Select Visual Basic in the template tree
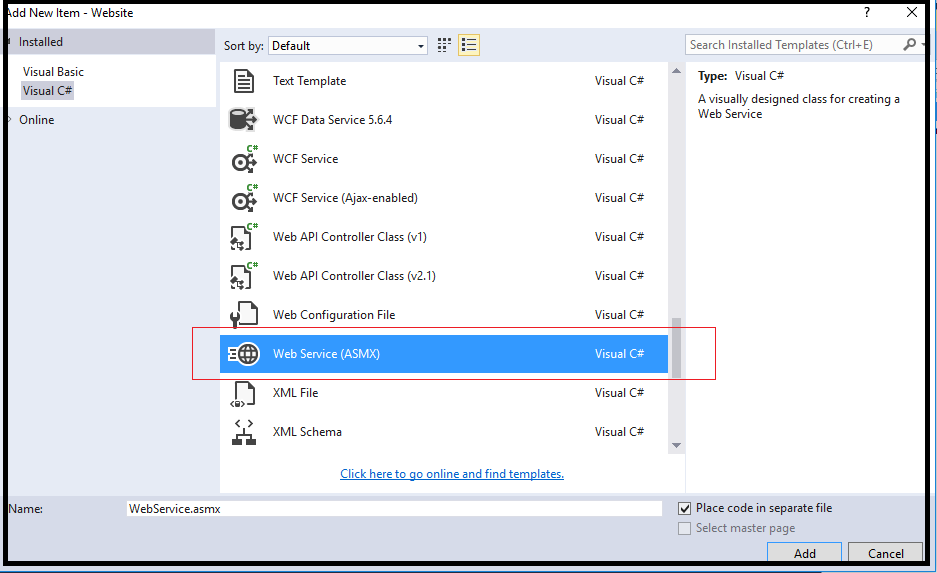This screenshot has height=573, width=937. 53,72
